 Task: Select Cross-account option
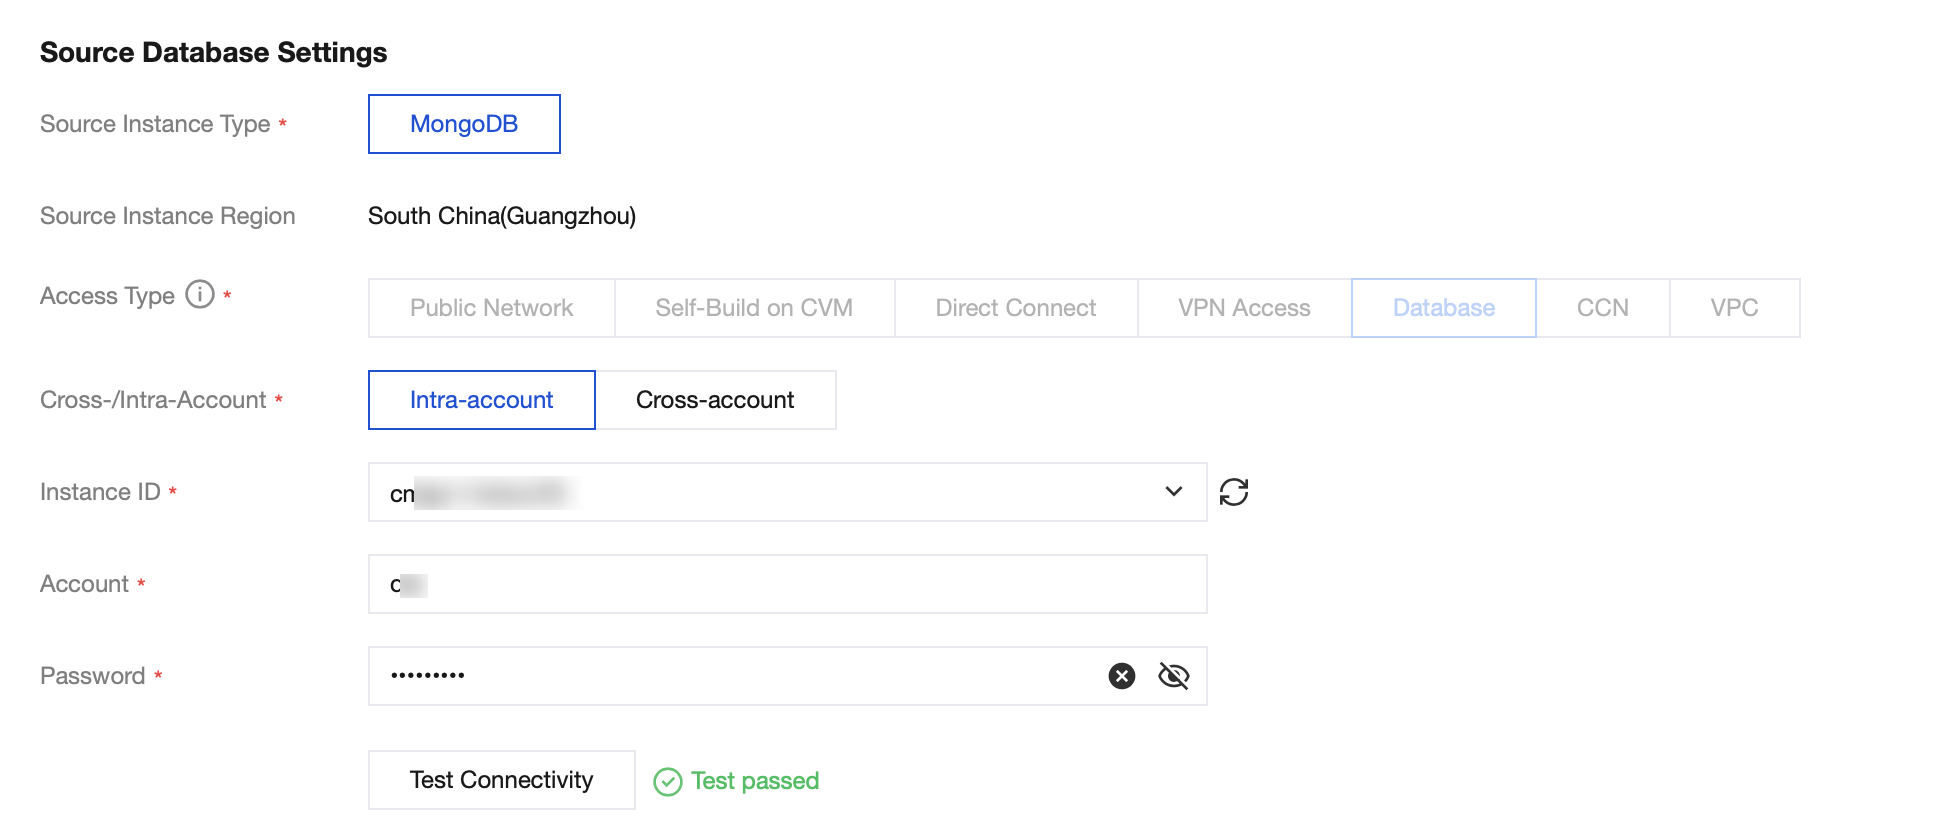tap(715, 400)
